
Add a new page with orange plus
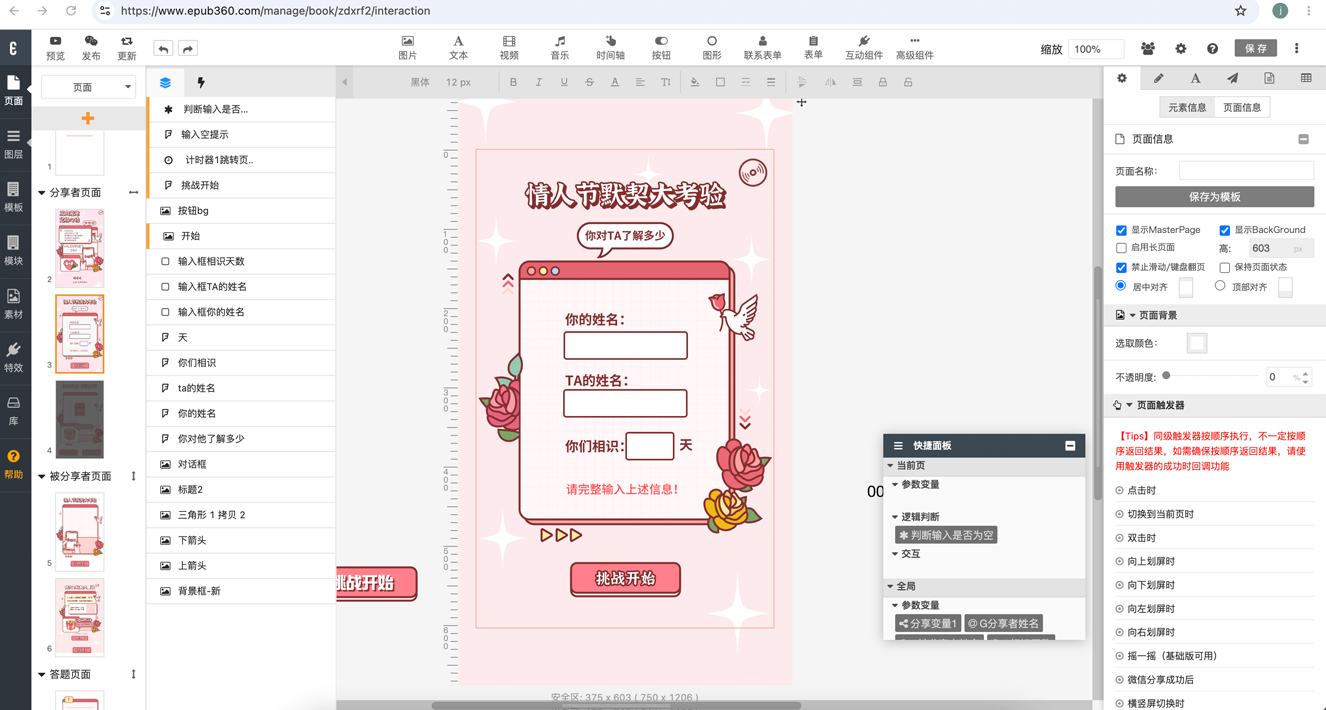[88, 119]
